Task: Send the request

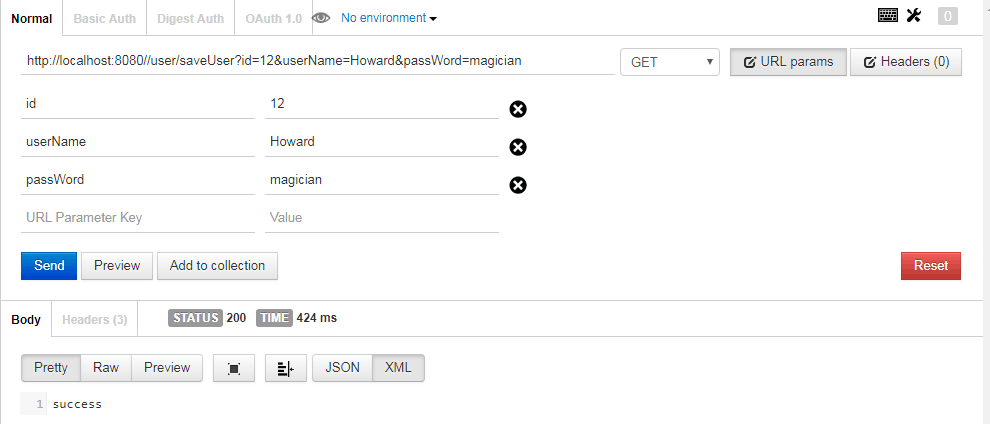Action: (x=49, y=266)
